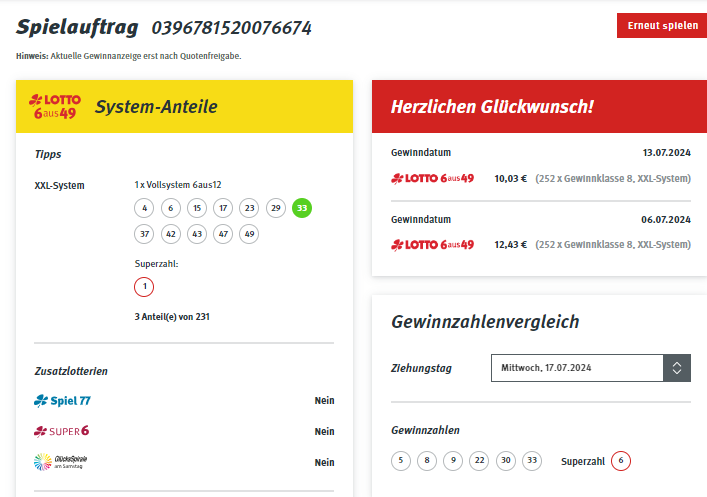
Task: Click LOTTO 6aus49 logo for 13.07.2024 win
Action: tap(432, 179)
